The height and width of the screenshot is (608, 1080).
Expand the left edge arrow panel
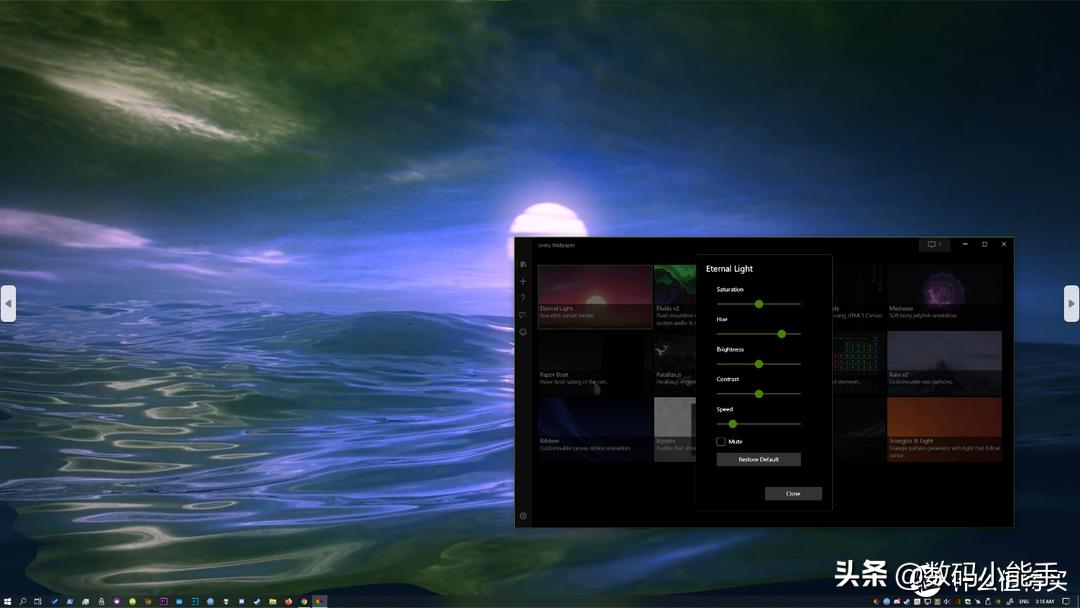point(8,304)
